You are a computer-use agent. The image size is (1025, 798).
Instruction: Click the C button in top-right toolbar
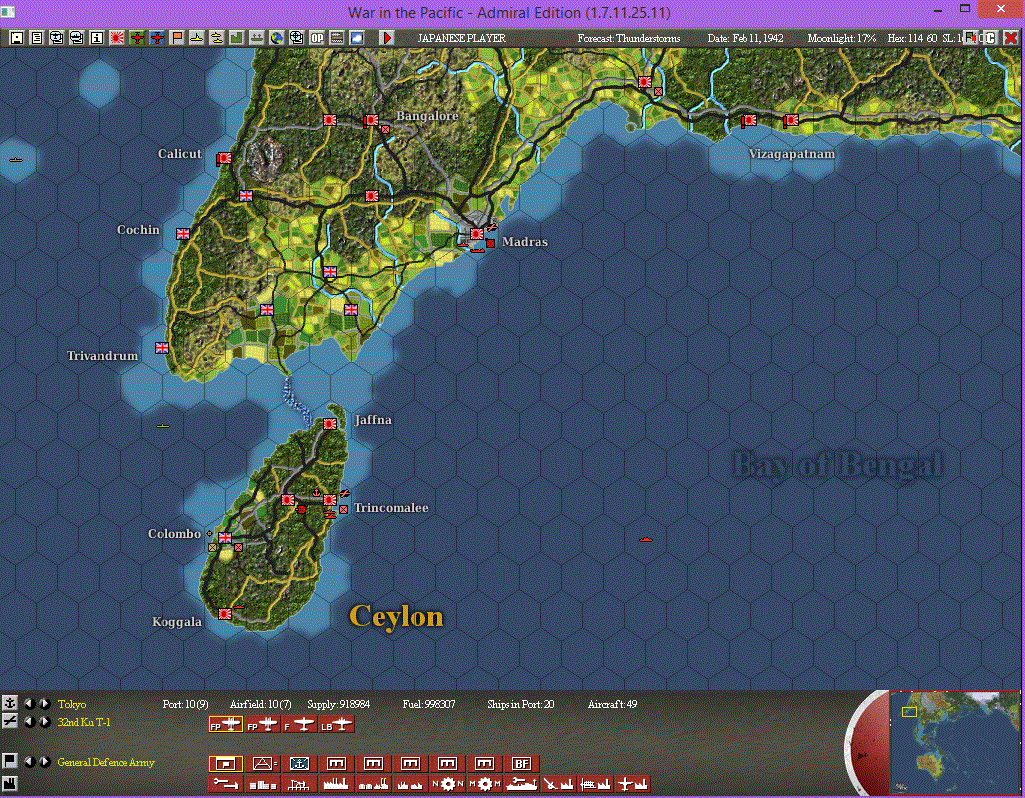coord(990,38)
